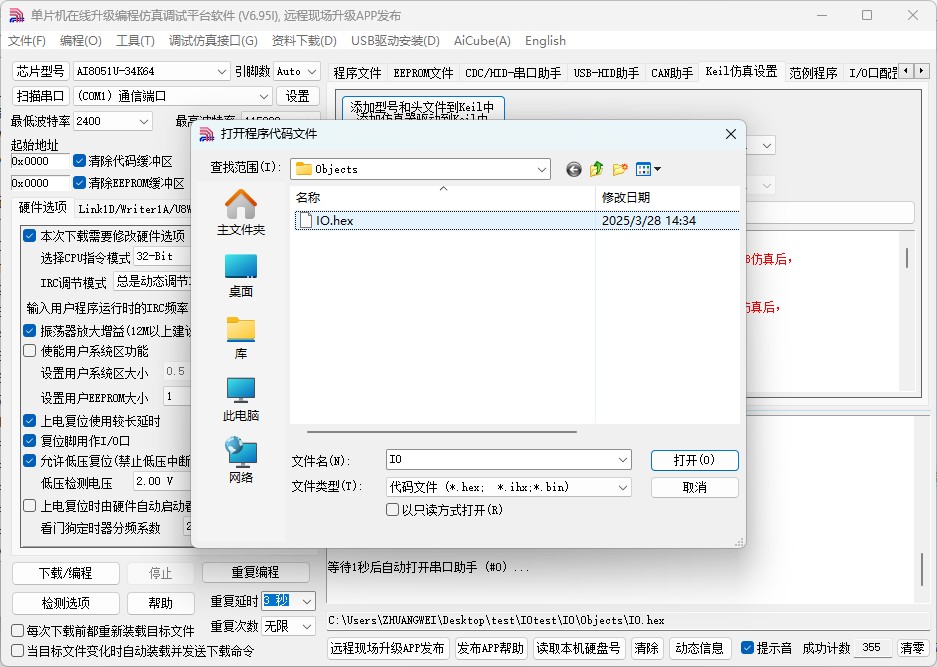Open This PC location in dialog sidebar
The image size is (937, 667).
241,399
